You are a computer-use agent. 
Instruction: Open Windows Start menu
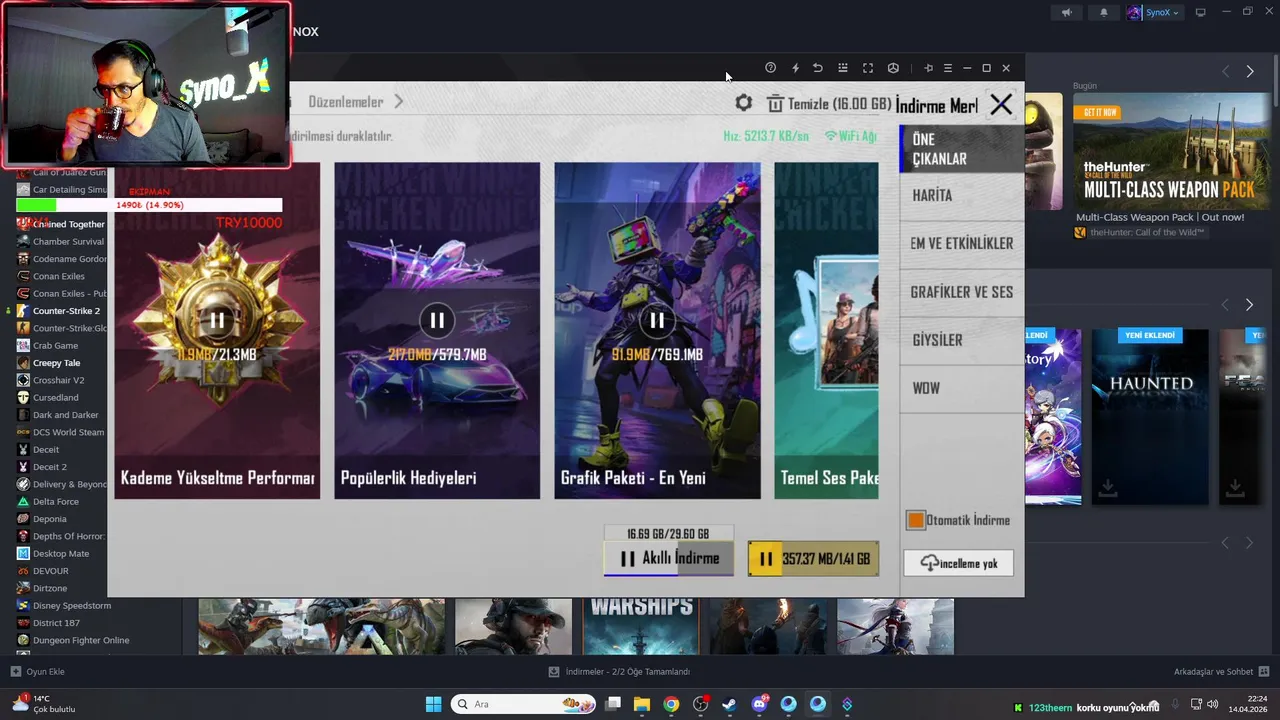433,704
